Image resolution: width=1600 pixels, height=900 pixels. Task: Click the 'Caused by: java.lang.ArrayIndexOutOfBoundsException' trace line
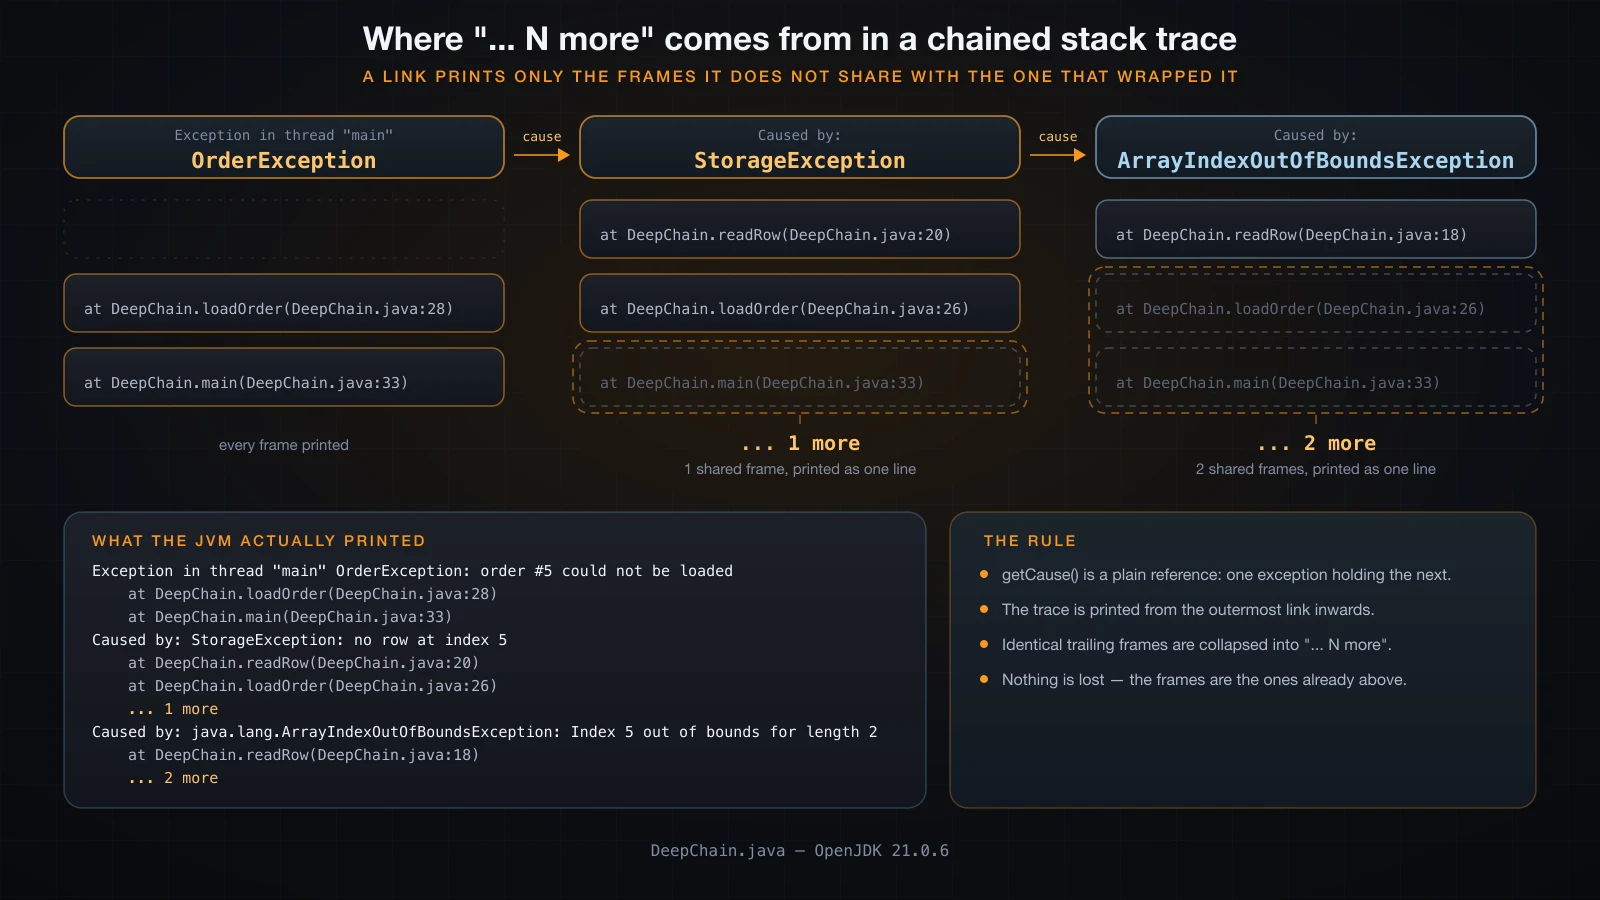[x=485, y=732]
